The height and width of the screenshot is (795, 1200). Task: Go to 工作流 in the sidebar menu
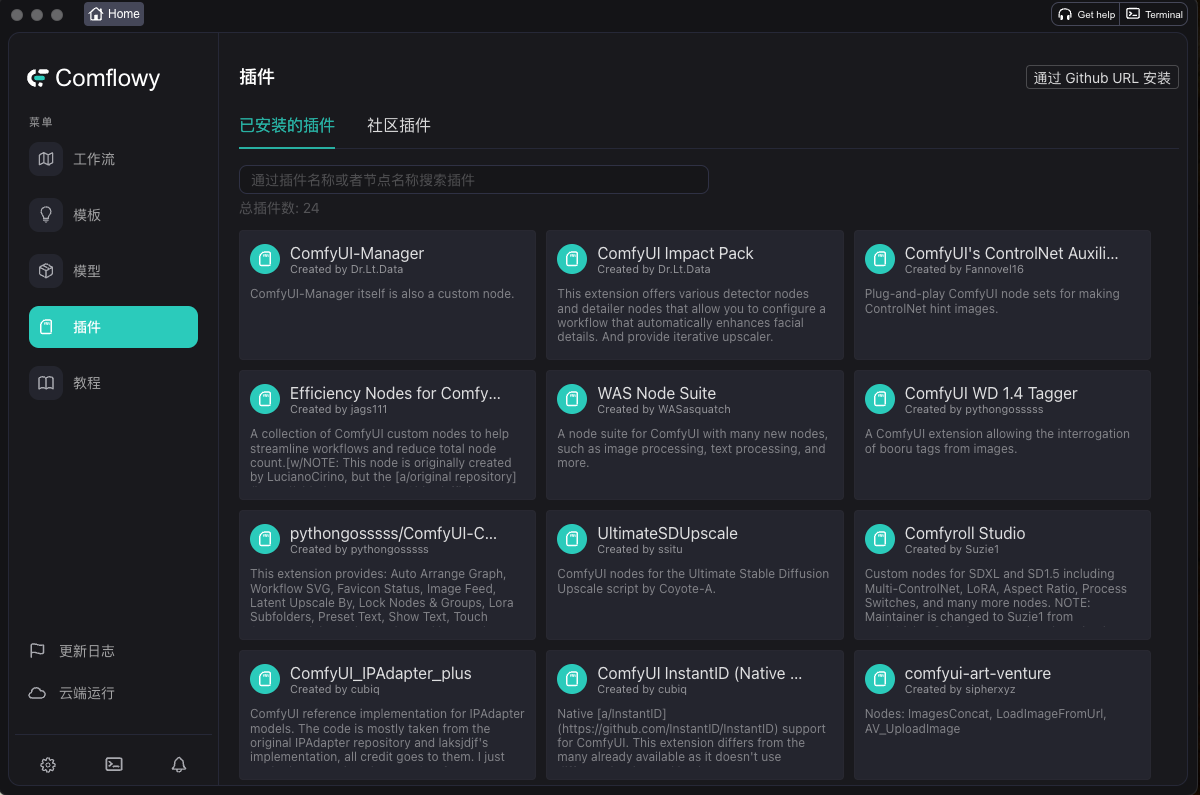[113, 159]
